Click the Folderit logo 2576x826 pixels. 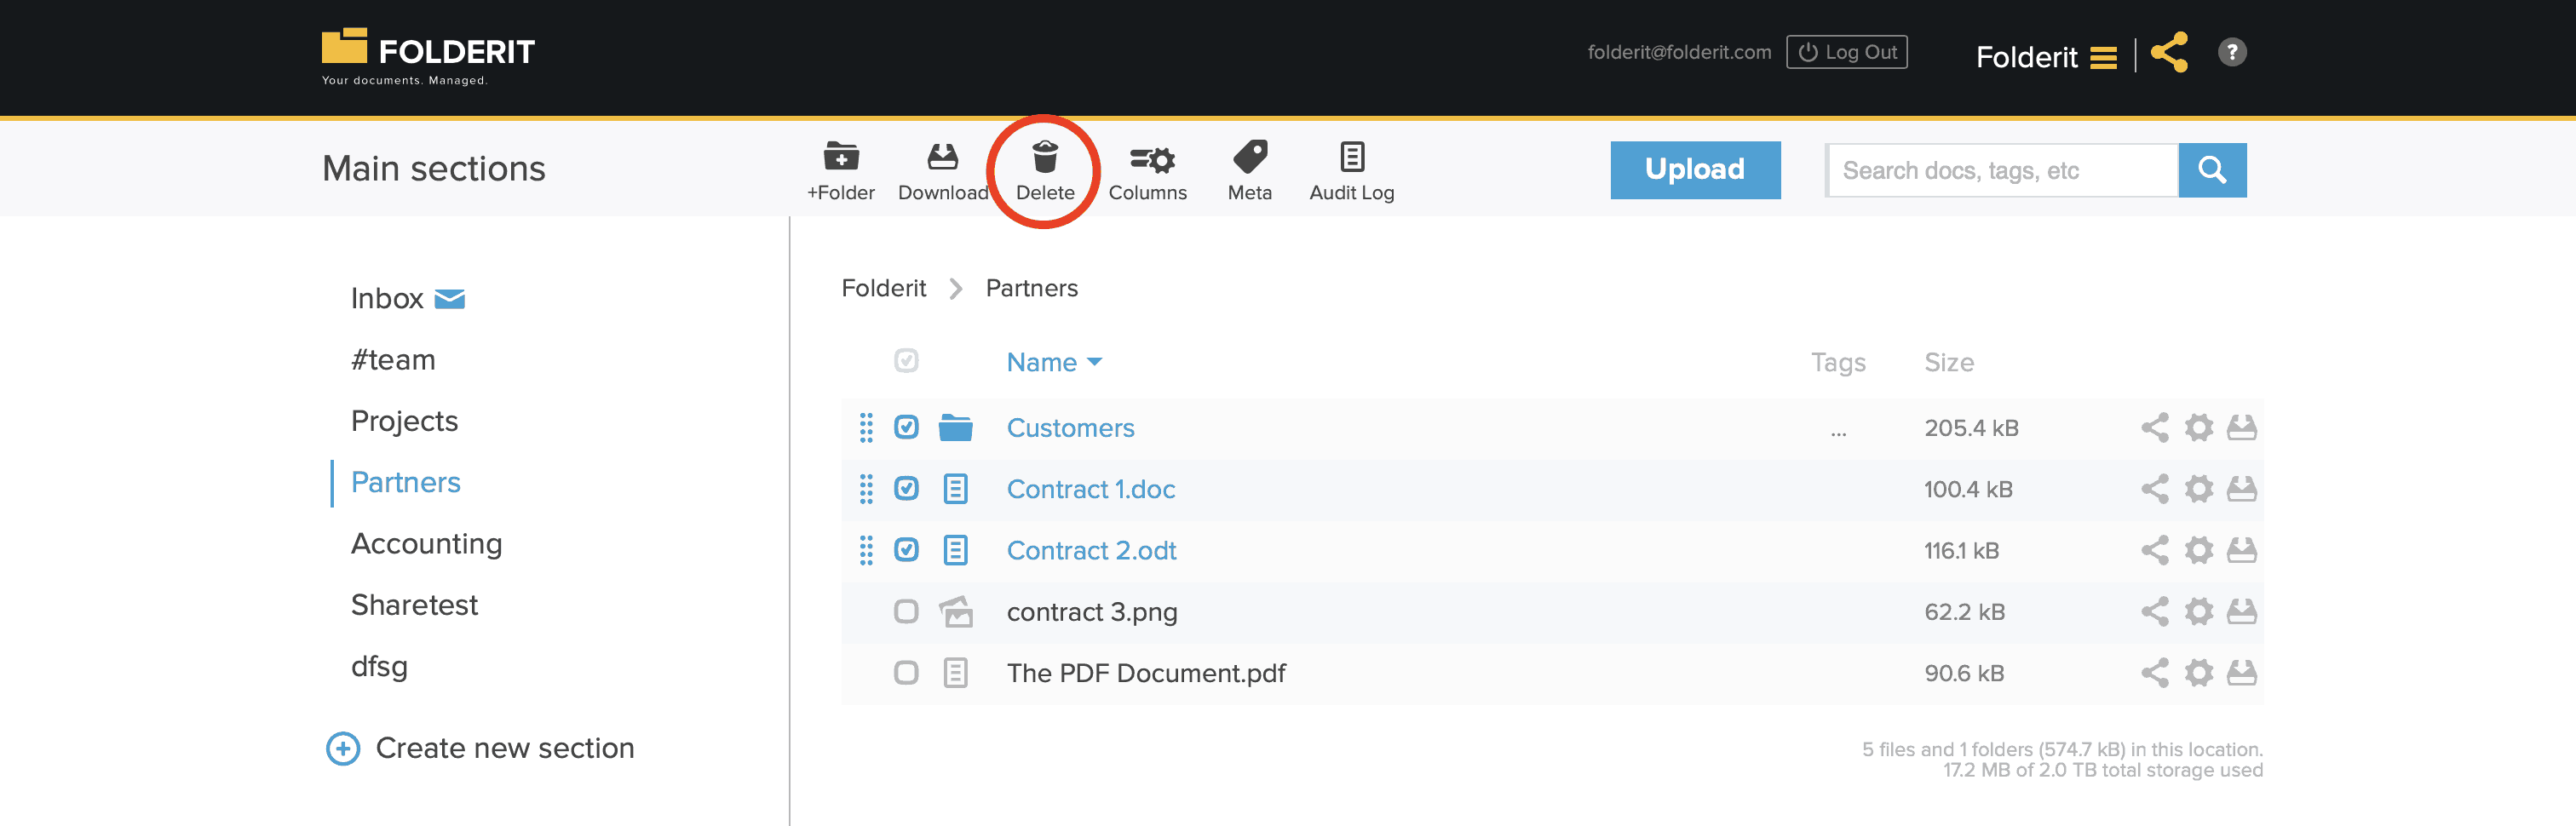pos(428,56)
